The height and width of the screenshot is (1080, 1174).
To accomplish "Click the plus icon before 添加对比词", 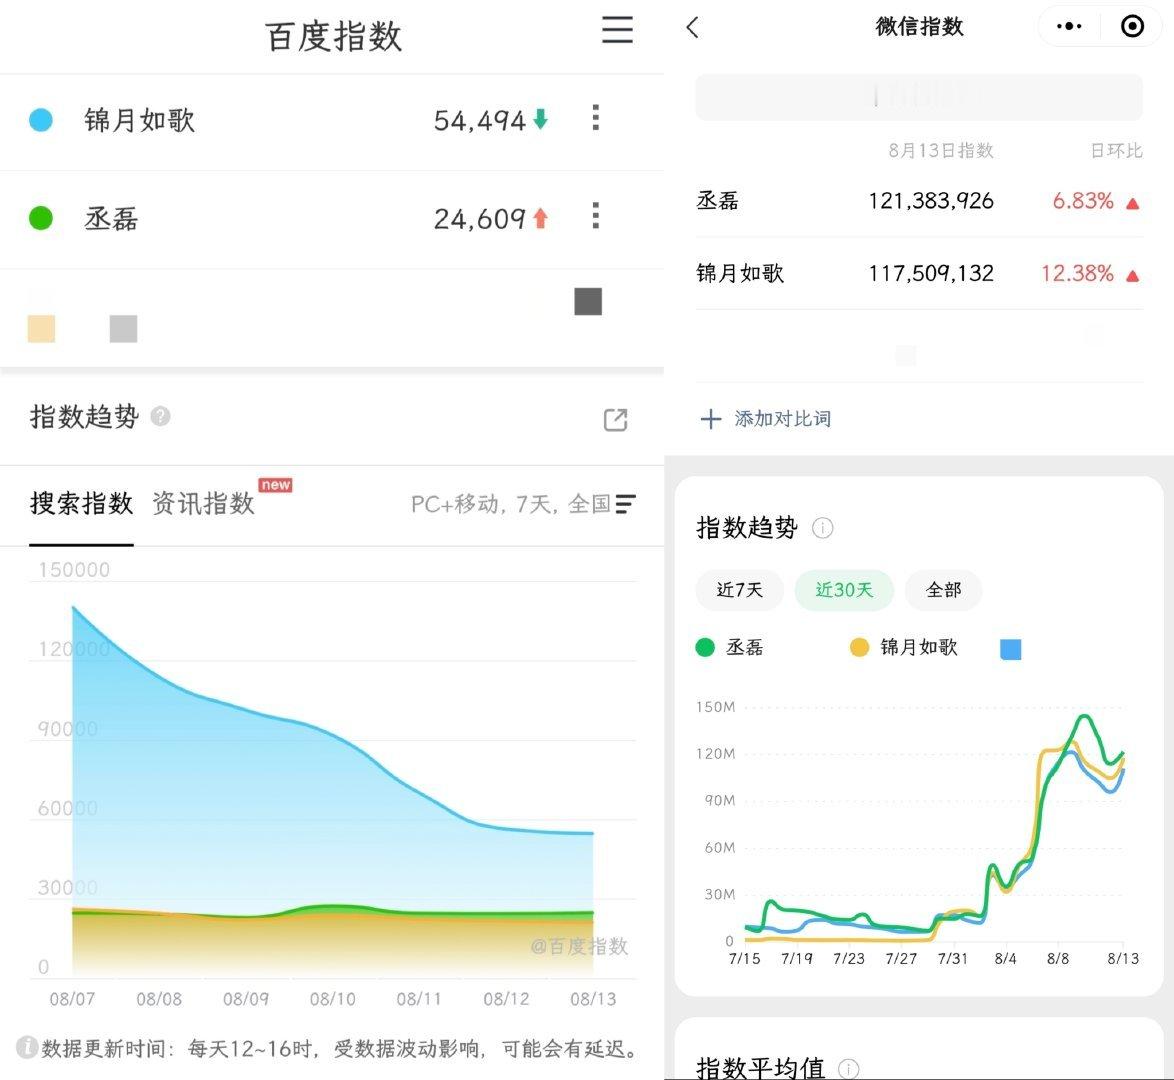I will (x=711, y=419).
